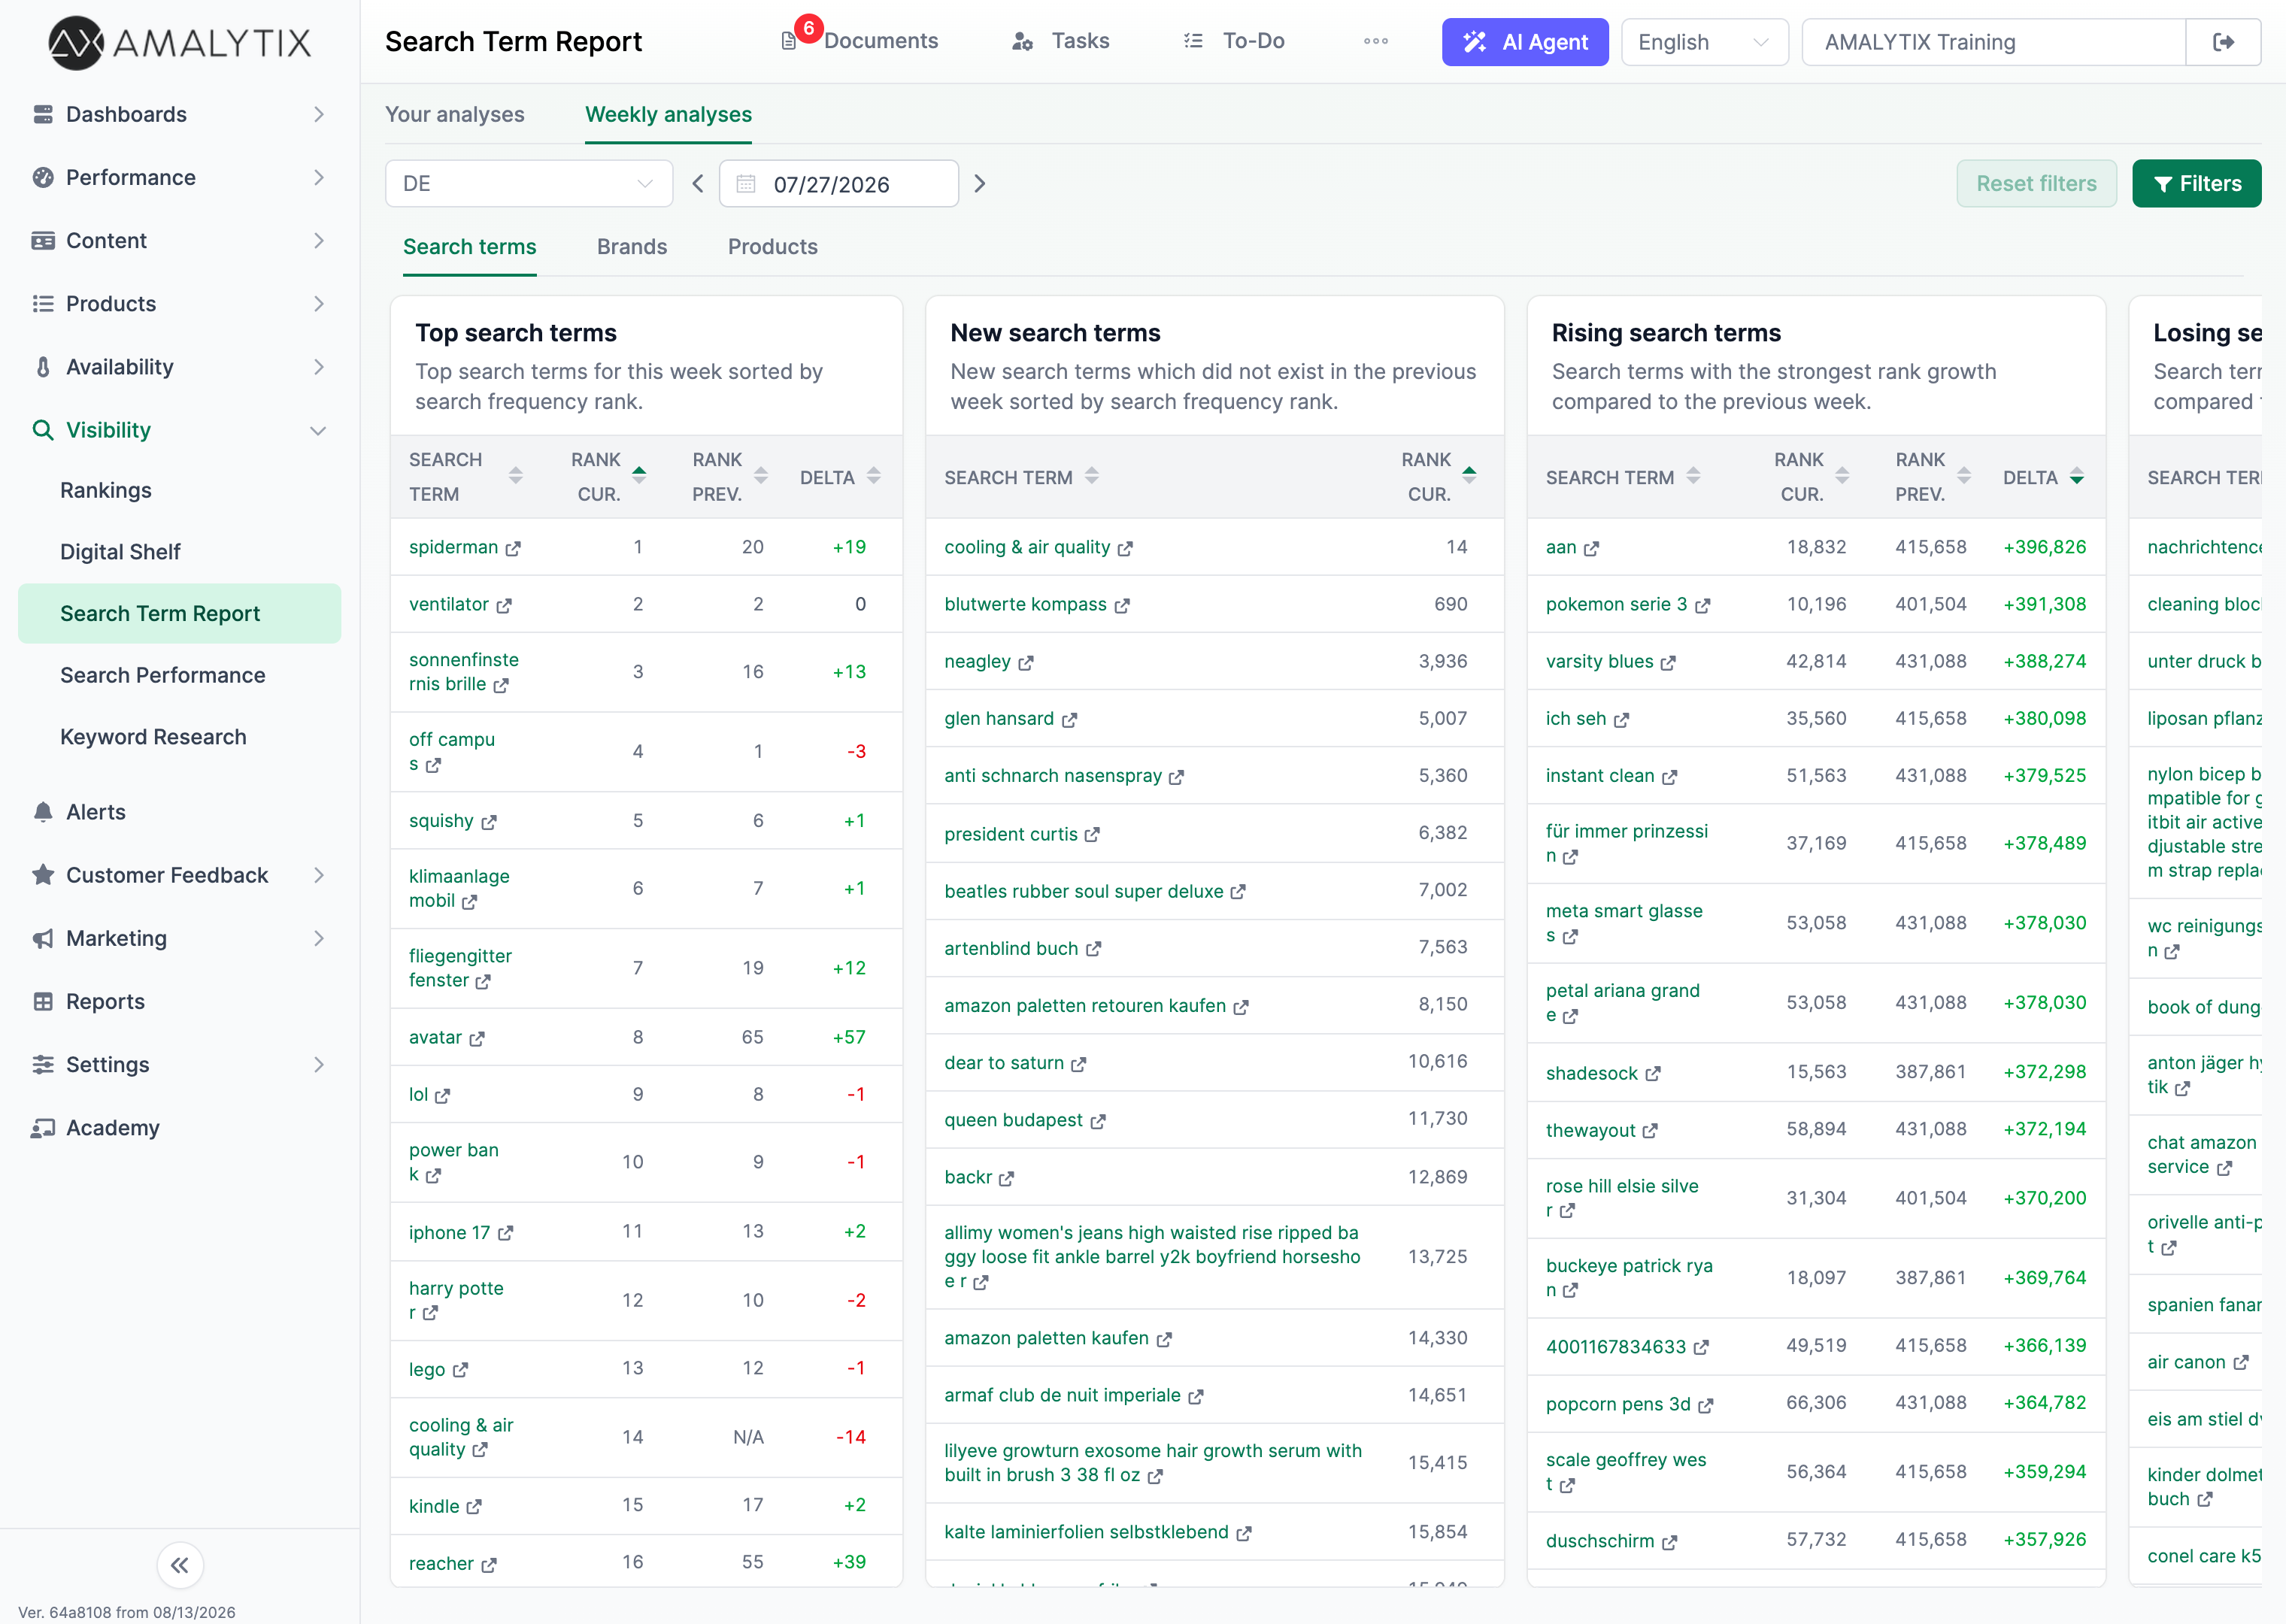The image size is (2286, 1624).
Task: Open external link icon beside lego
Action: [x=460, y=1371]
